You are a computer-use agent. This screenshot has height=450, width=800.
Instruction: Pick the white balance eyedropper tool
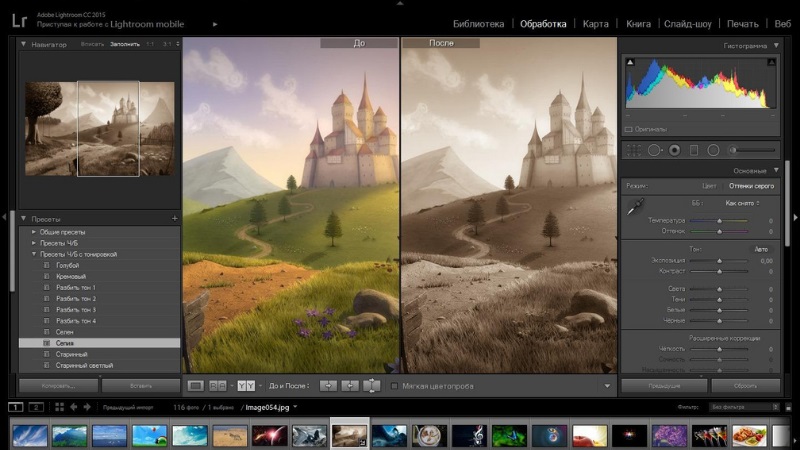pos(636,206)
